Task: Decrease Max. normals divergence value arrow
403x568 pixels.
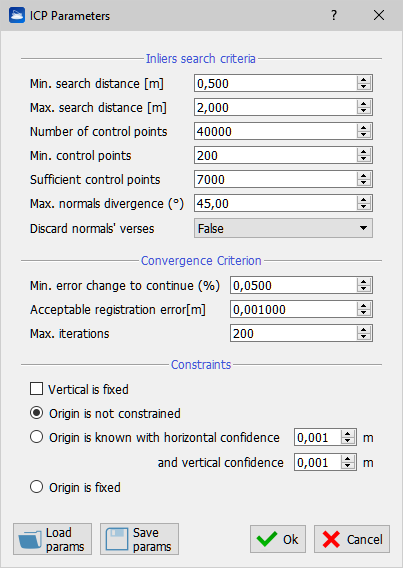Action: [x=364, y=207]
